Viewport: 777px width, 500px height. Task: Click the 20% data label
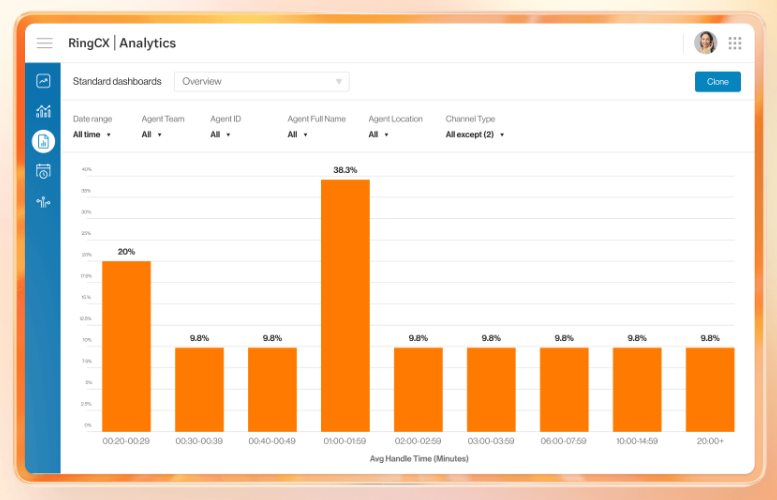pos(126,252)
